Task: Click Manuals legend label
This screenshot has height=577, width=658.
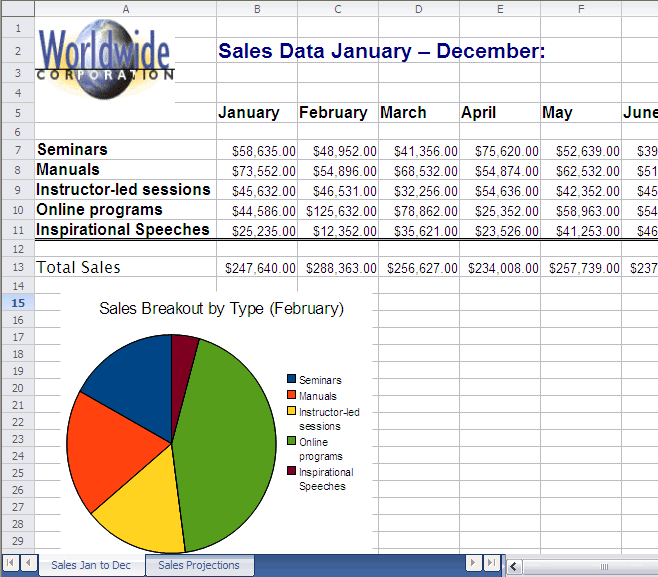Action: (318, 396)
